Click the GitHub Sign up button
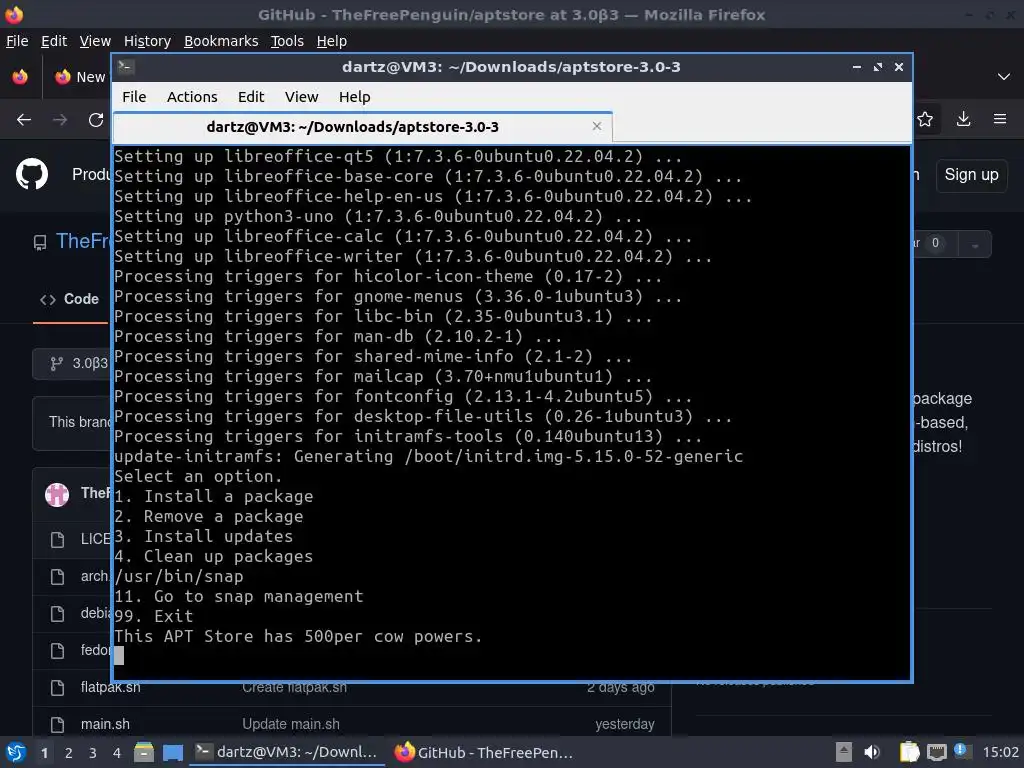Image resolution: width=1024 pixels, height=768 pixels. click(x=971, y=174)
